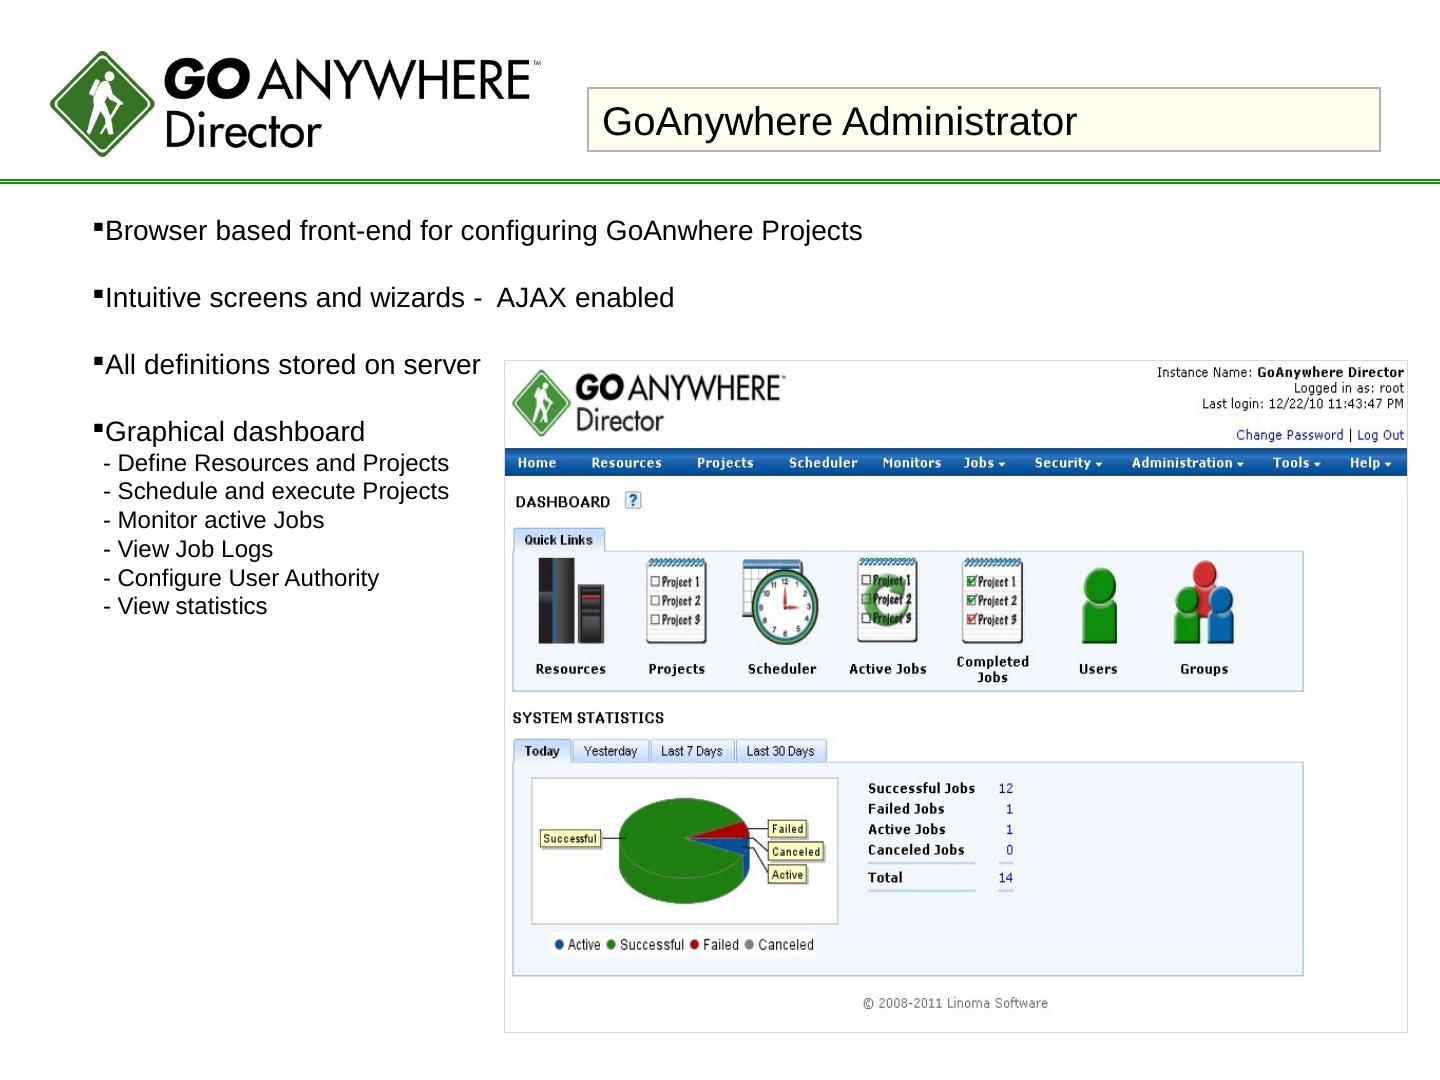Switch to the Last 30 Days tab

tap(780, 751)
